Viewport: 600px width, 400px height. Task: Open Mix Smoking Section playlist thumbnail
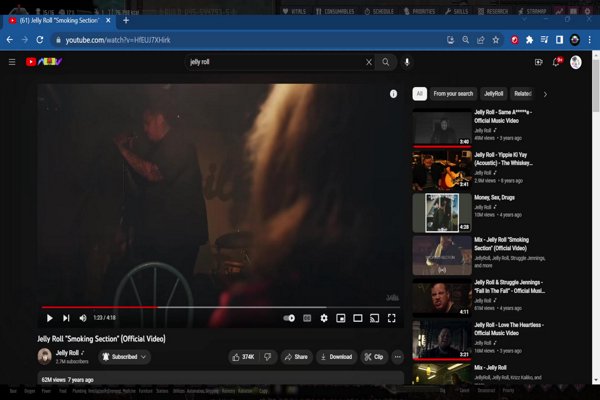(442, 255)
